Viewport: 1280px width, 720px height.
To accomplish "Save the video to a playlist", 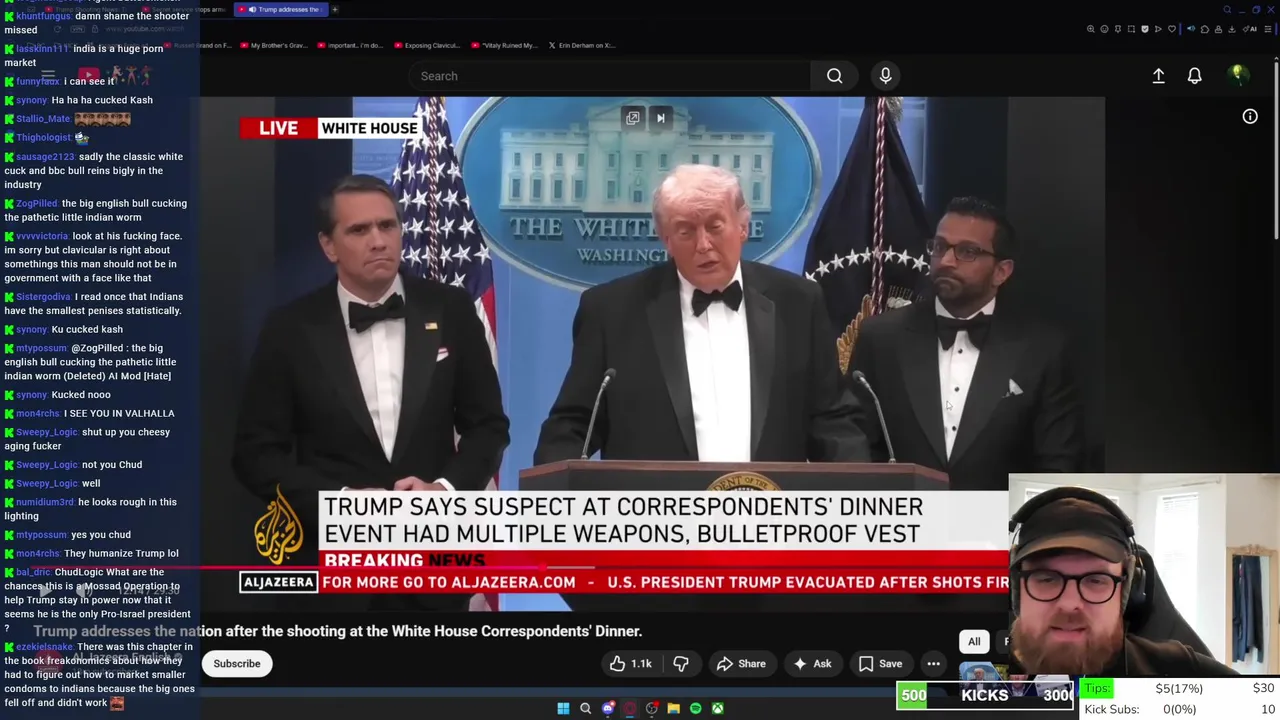I will tap(880, 664).
